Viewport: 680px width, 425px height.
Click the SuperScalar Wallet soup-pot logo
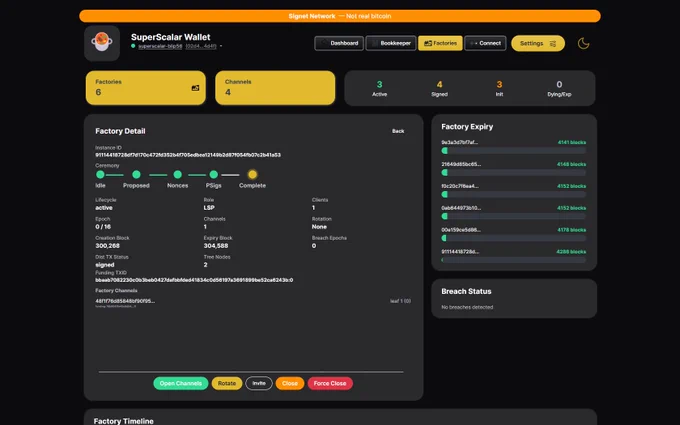(102, 43)
